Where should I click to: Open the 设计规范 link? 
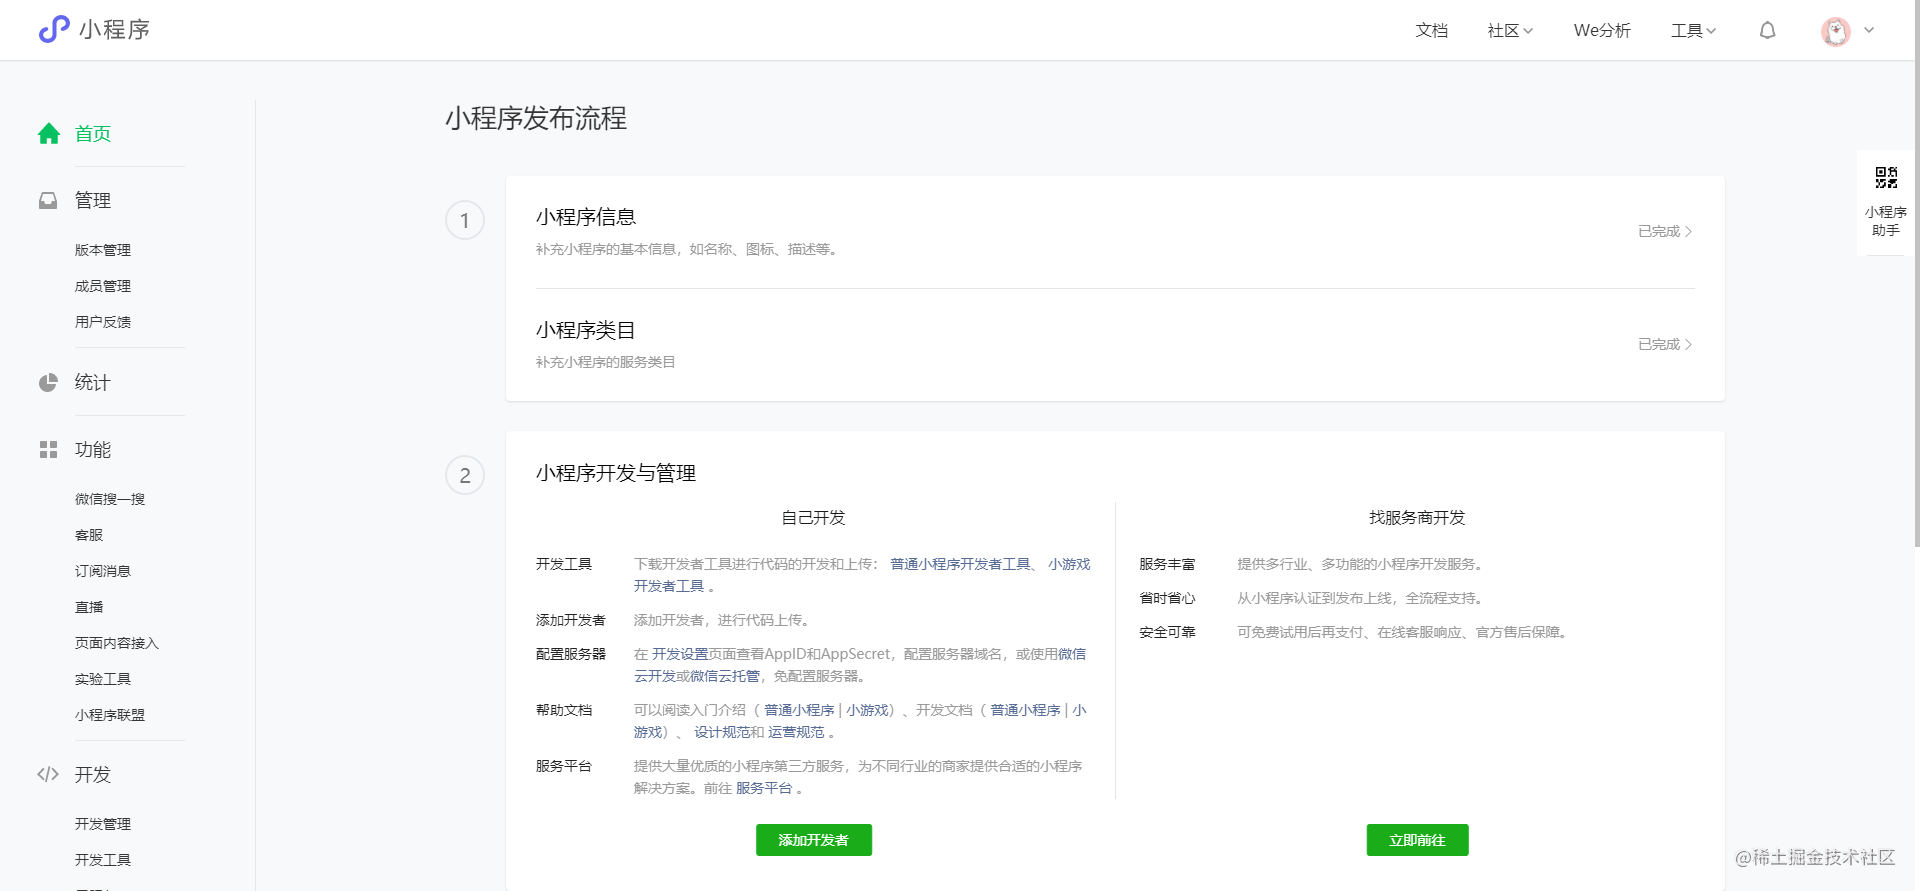[x=722, y=732]
